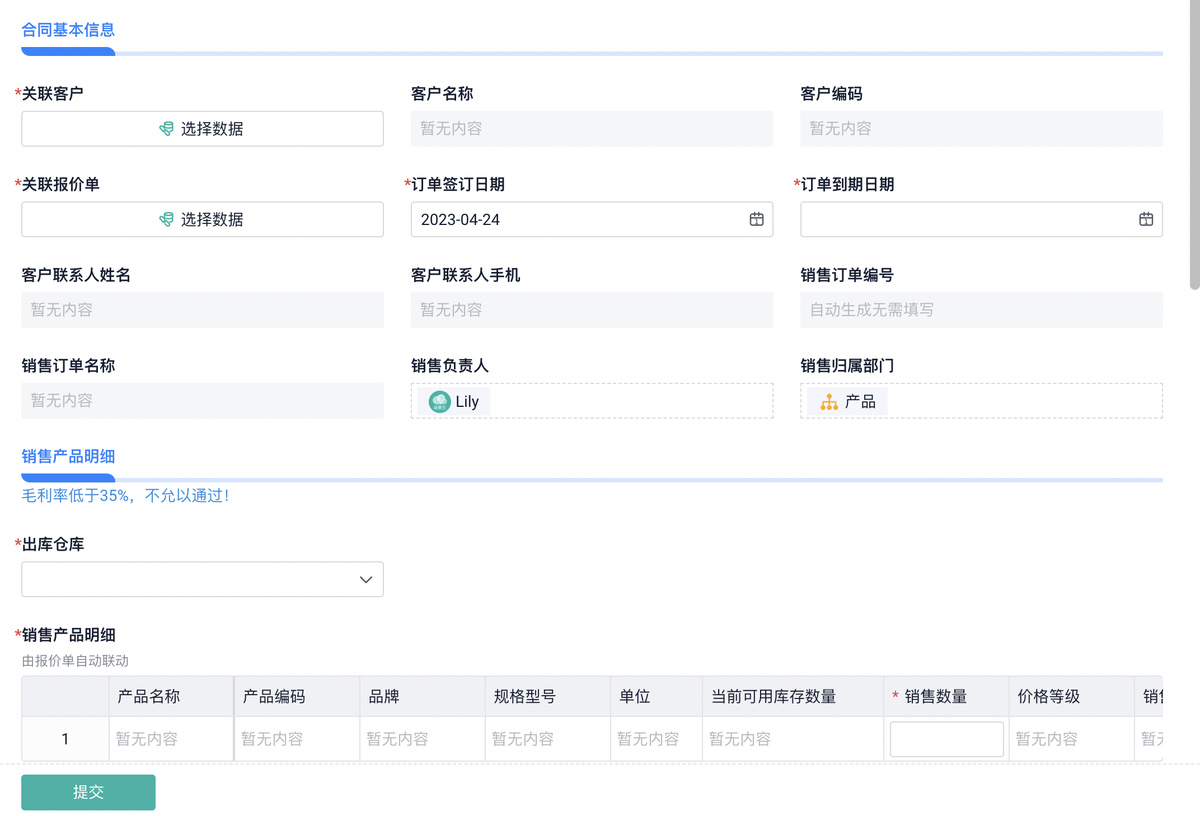The image size is (1200, 816).
Task: Click 选择数据 under 关联报价单
Action: tap(212, 220)
